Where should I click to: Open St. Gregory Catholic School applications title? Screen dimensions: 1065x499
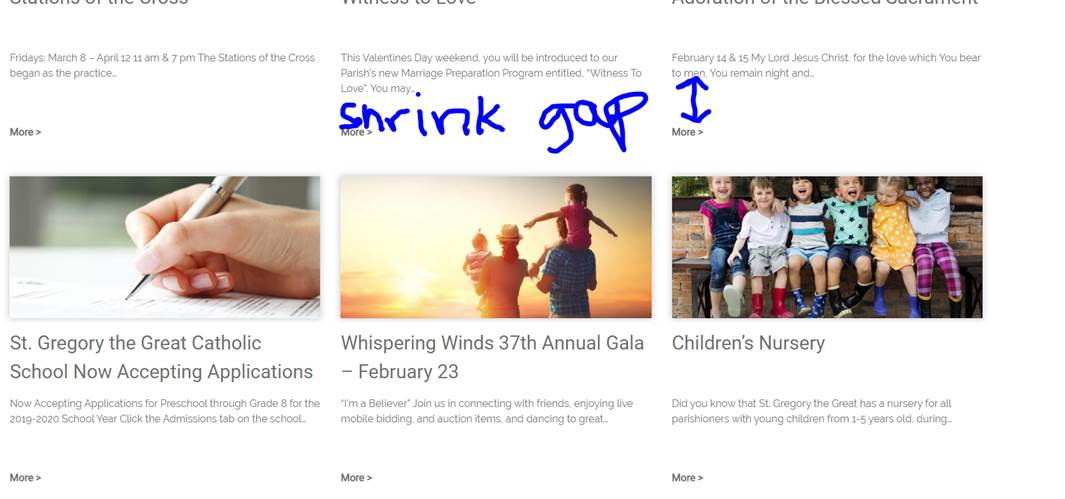161,357
